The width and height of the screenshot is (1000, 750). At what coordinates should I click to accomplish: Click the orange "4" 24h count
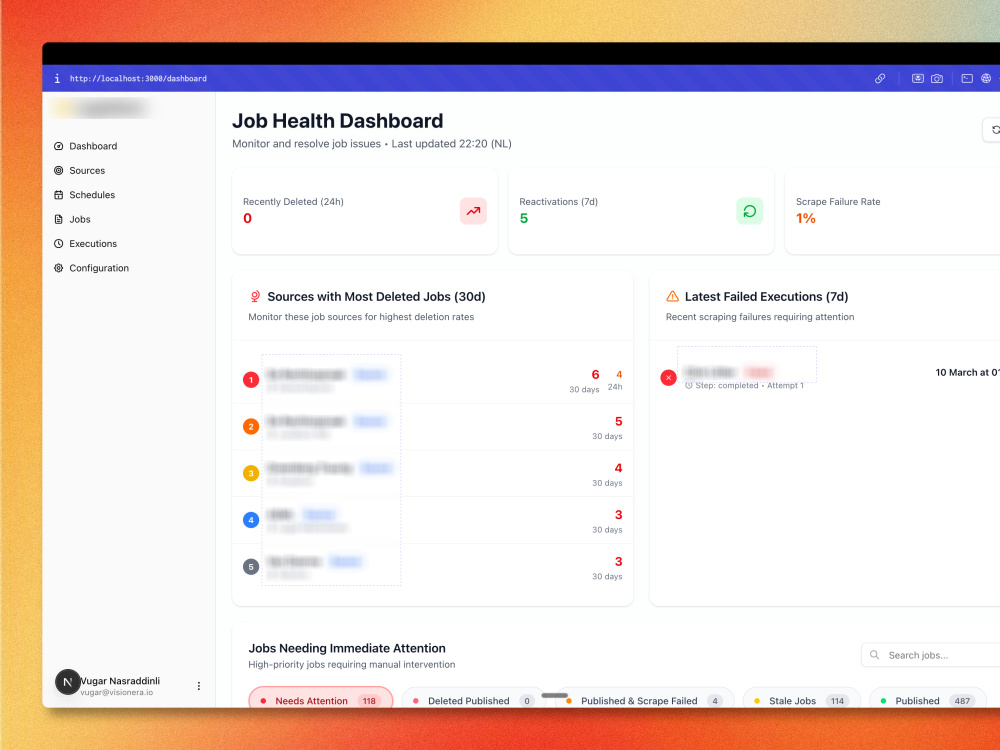[x=619, y=374]
